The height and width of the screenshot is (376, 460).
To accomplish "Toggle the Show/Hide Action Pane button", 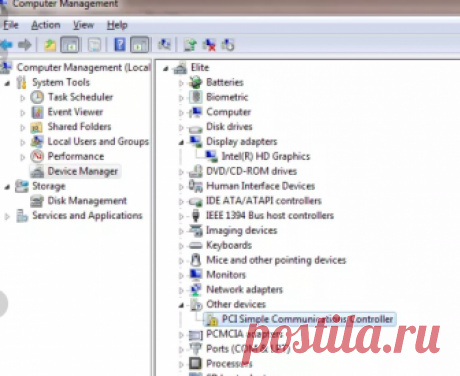I will tap(139, 45).
